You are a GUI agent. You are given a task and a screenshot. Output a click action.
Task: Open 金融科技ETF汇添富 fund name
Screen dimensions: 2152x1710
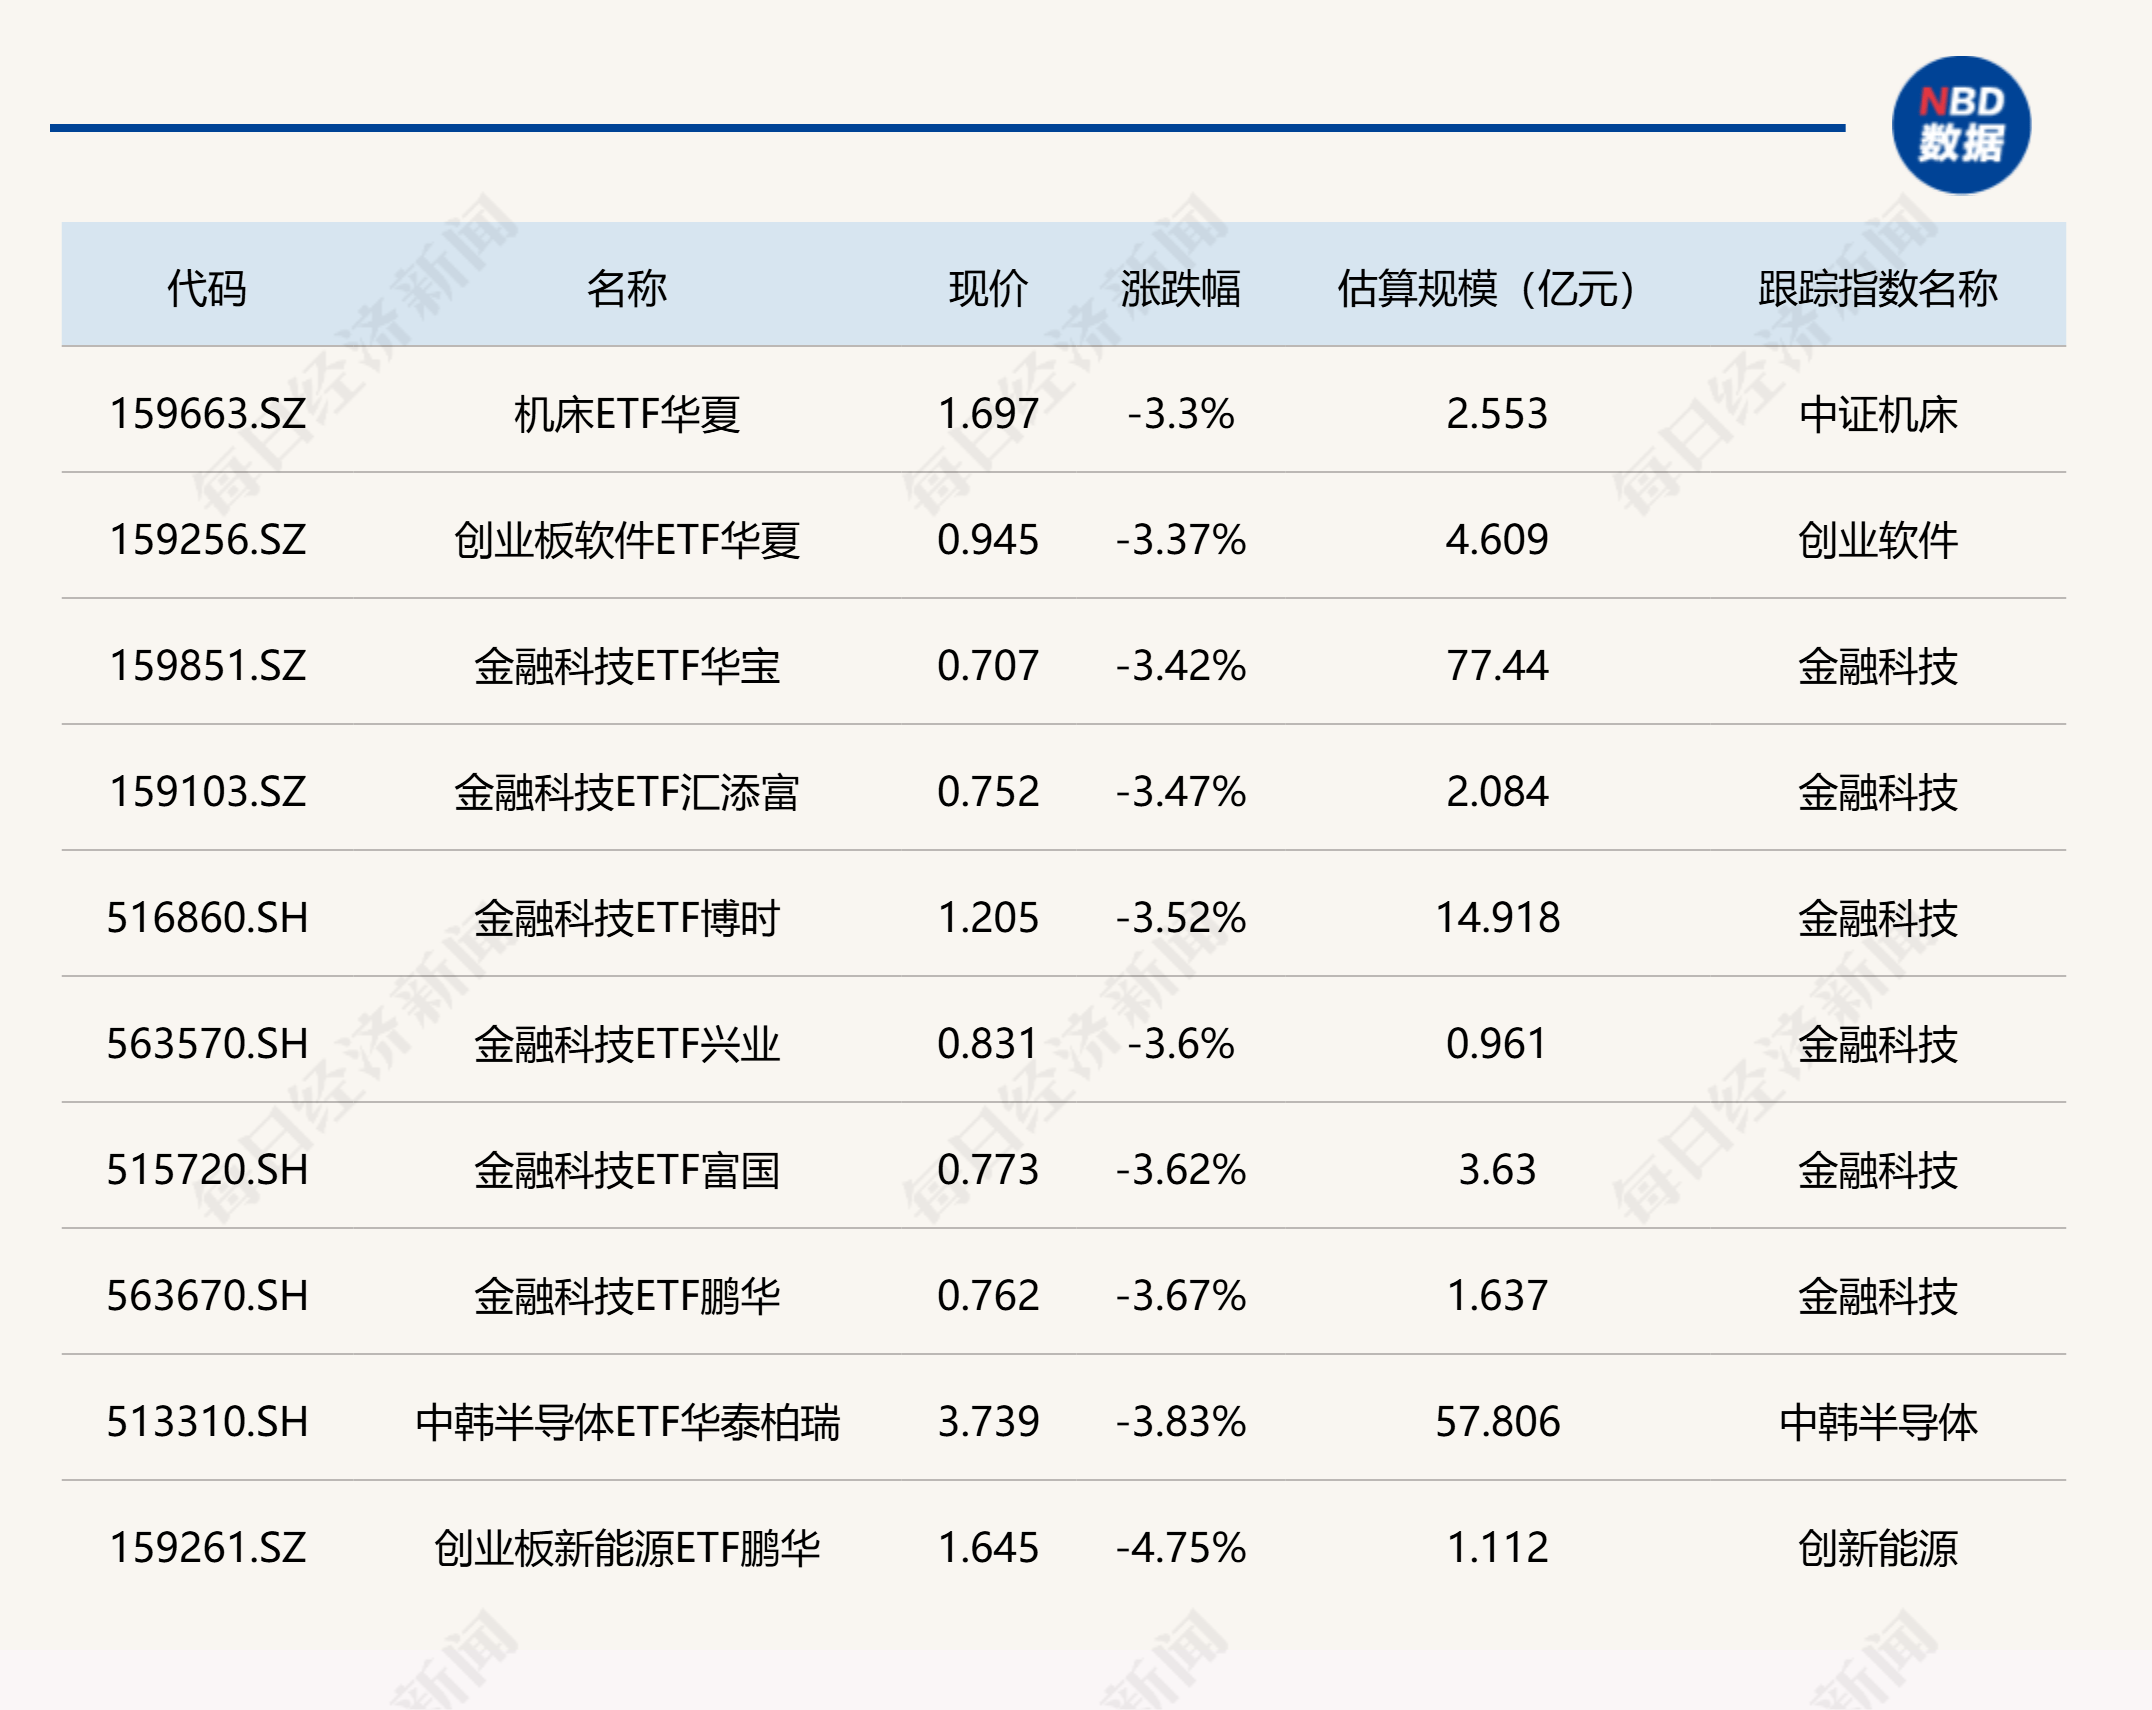[626, 792]
